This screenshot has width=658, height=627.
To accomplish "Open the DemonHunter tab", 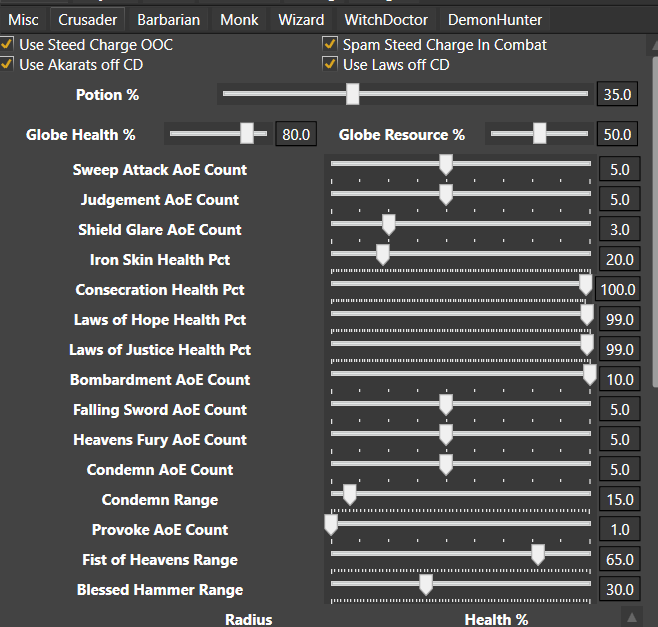I will (495, 20).
